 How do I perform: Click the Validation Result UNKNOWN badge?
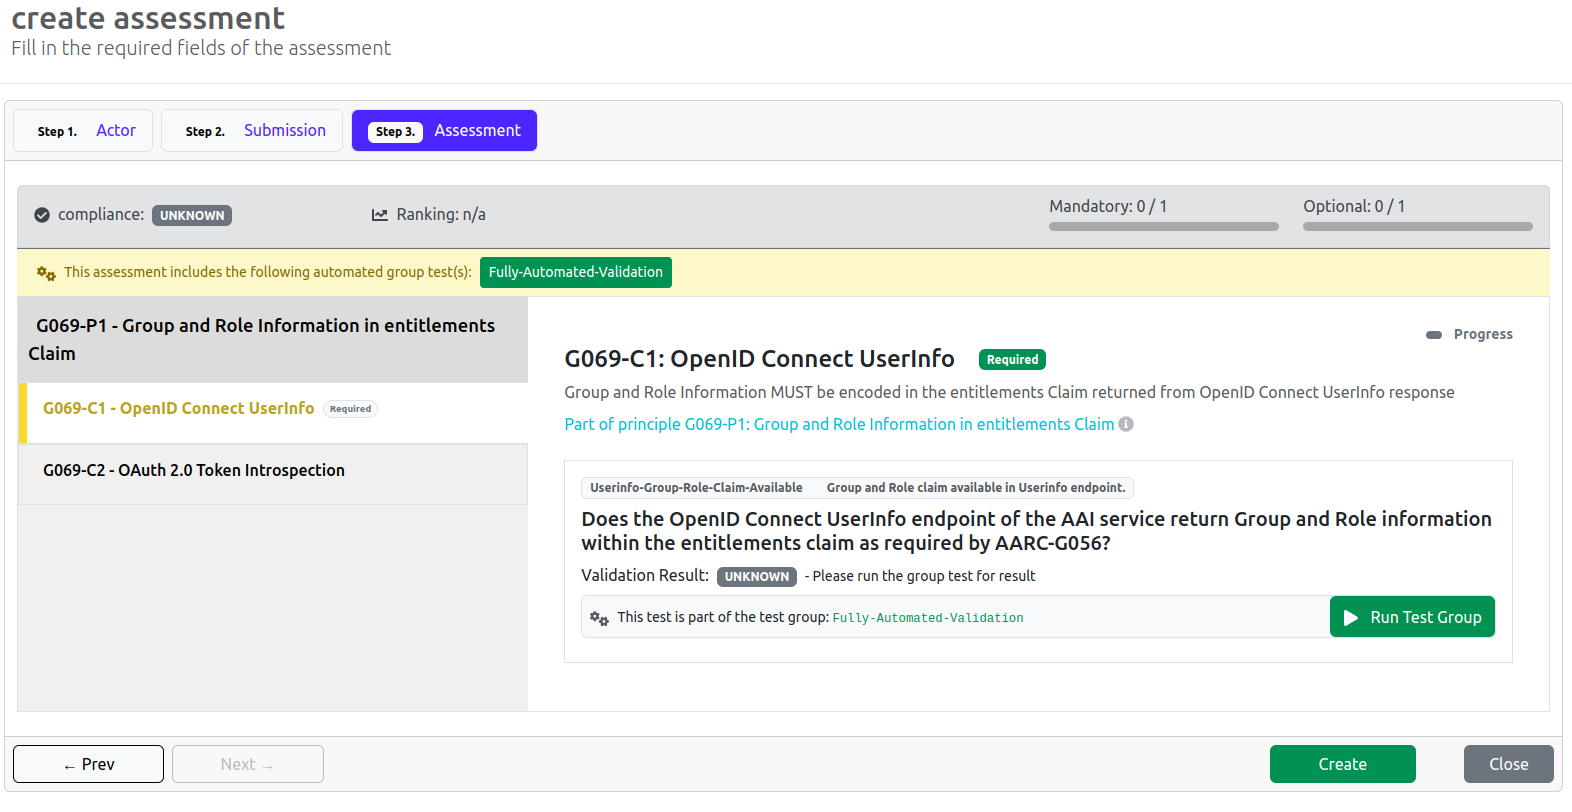[x=757, y=577]
